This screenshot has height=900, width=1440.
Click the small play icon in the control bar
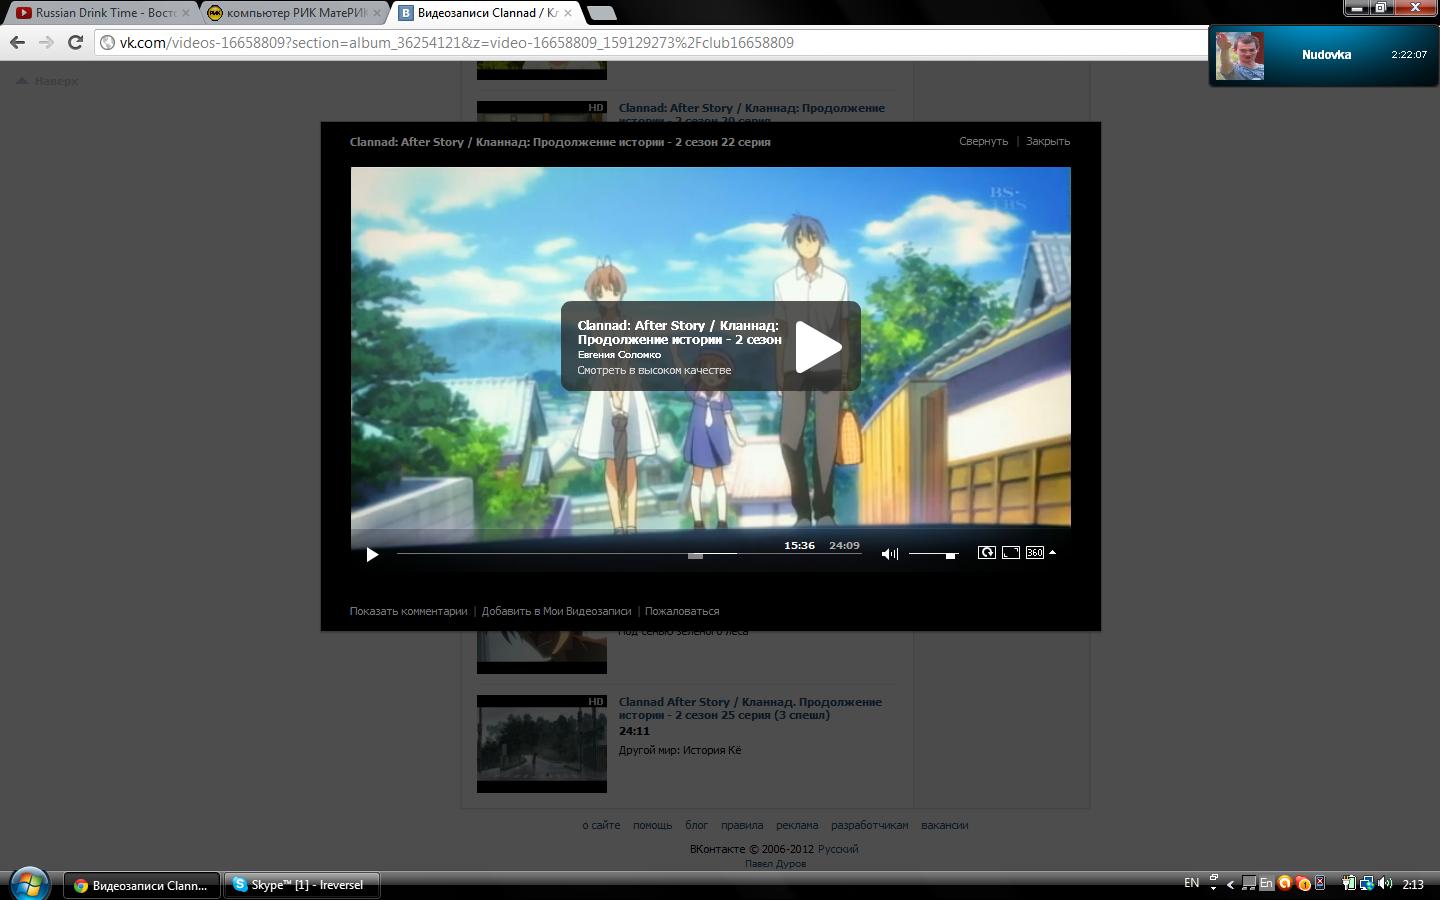[x=372, y=554]
